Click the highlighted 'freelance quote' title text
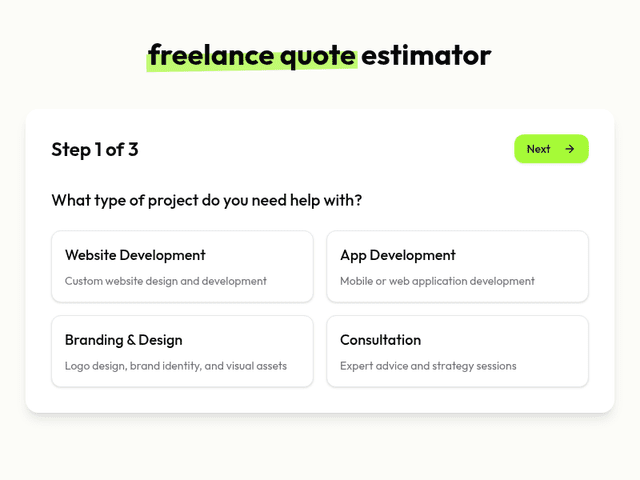The height and width of the screenshot is (480, 640). [252, 55]
